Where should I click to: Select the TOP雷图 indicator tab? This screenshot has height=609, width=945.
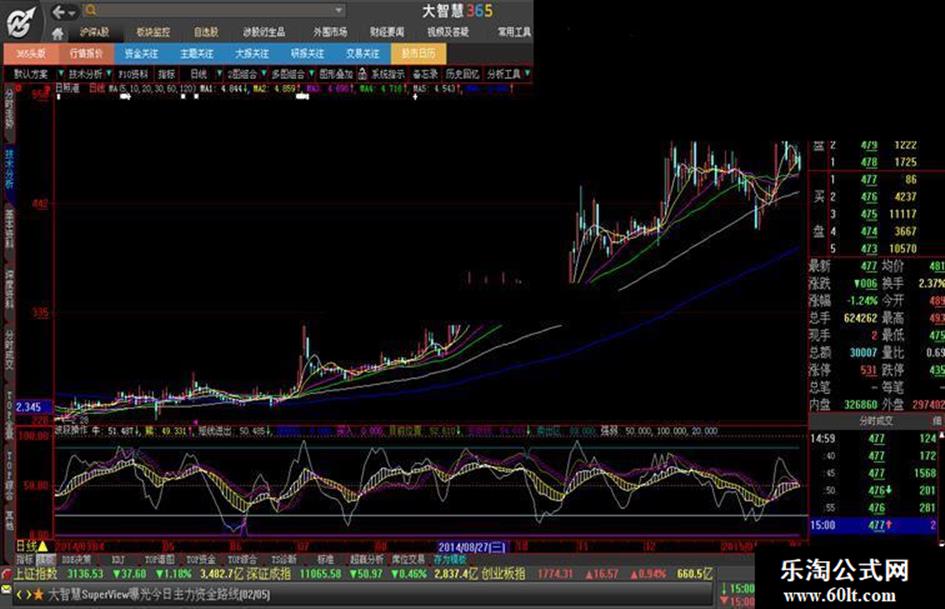(160, 560)
